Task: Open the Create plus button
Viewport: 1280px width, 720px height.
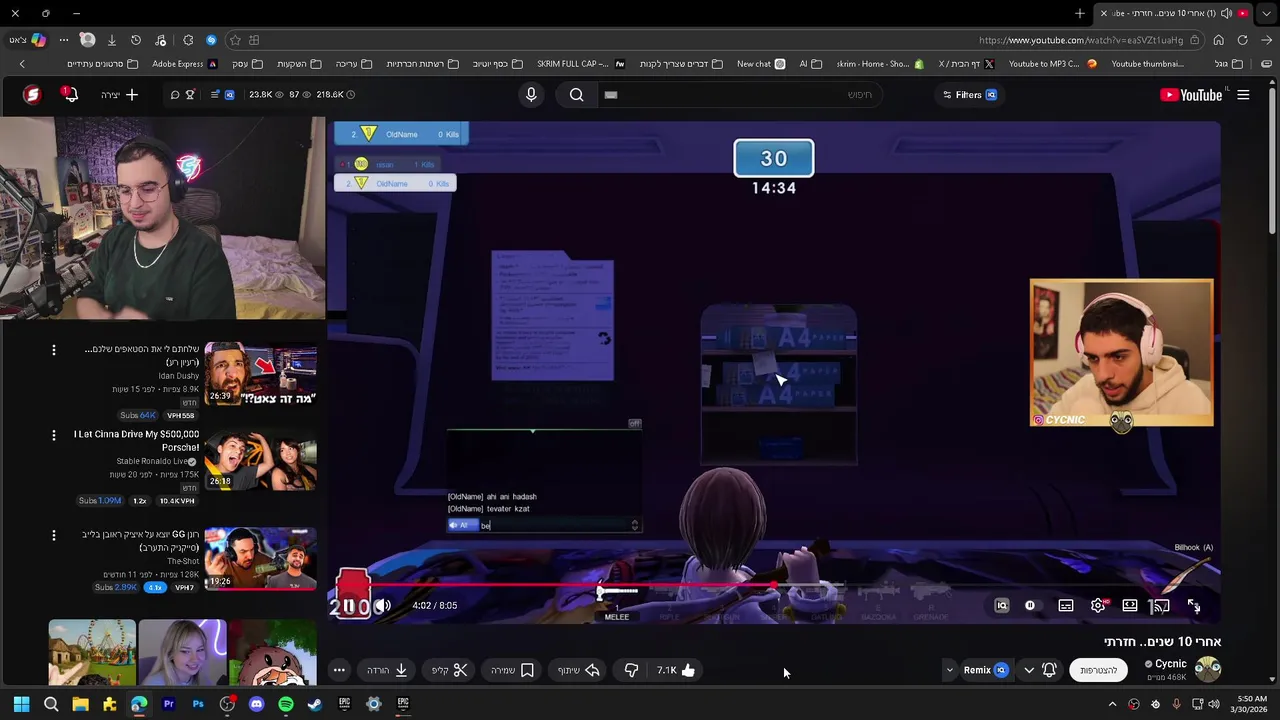Action: (120, 95)
